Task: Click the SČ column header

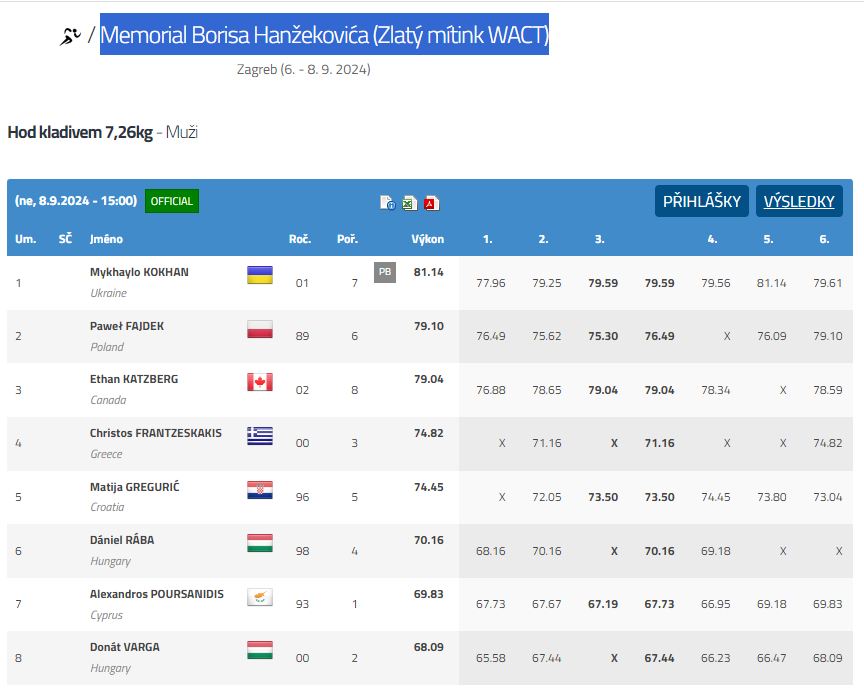Action: pos(65,239)
